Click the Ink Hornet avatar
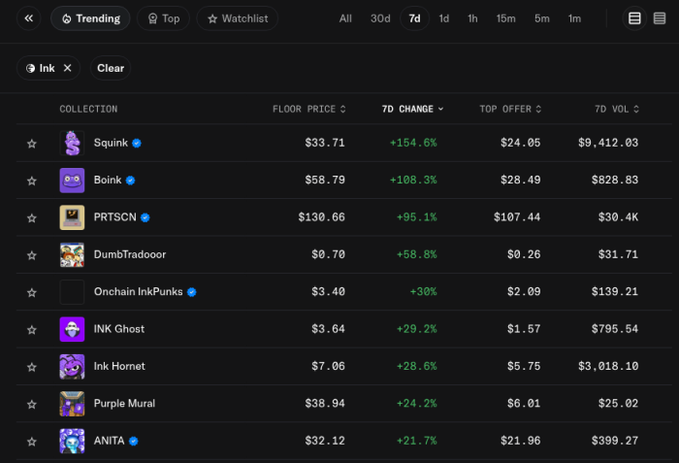 click(72, 366)
